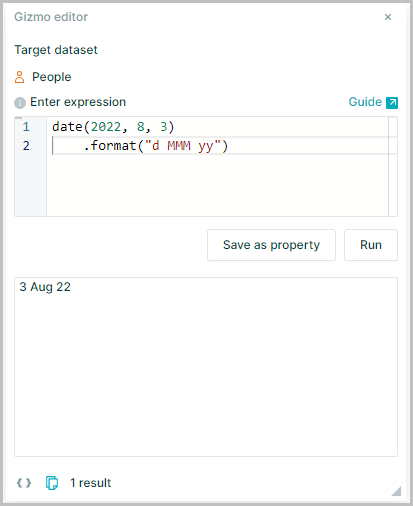Click line number 1 in the gutter
The image size is (413, 506).
(26, 127)
